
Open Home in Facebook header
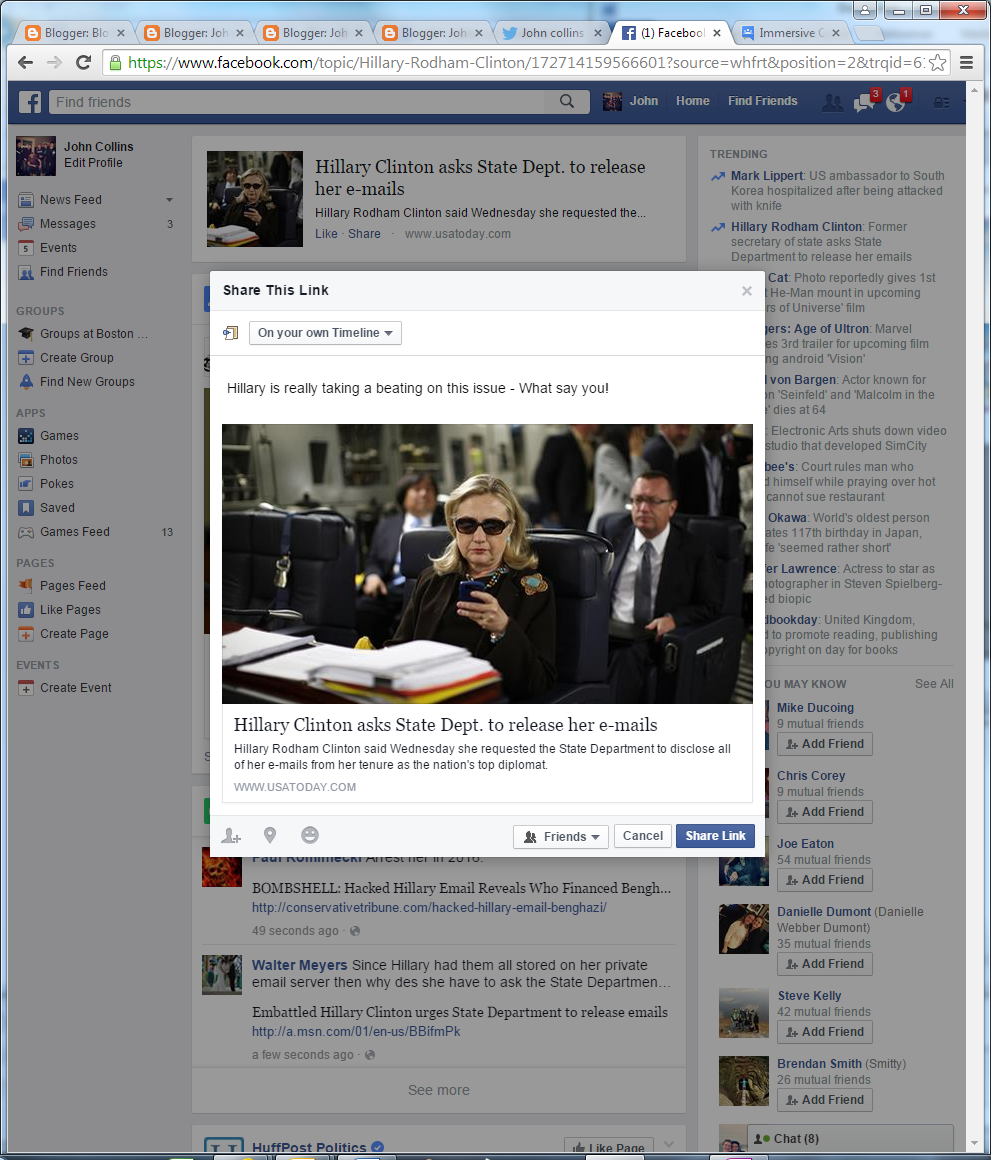pyautogui.click(x=692, y=101)
